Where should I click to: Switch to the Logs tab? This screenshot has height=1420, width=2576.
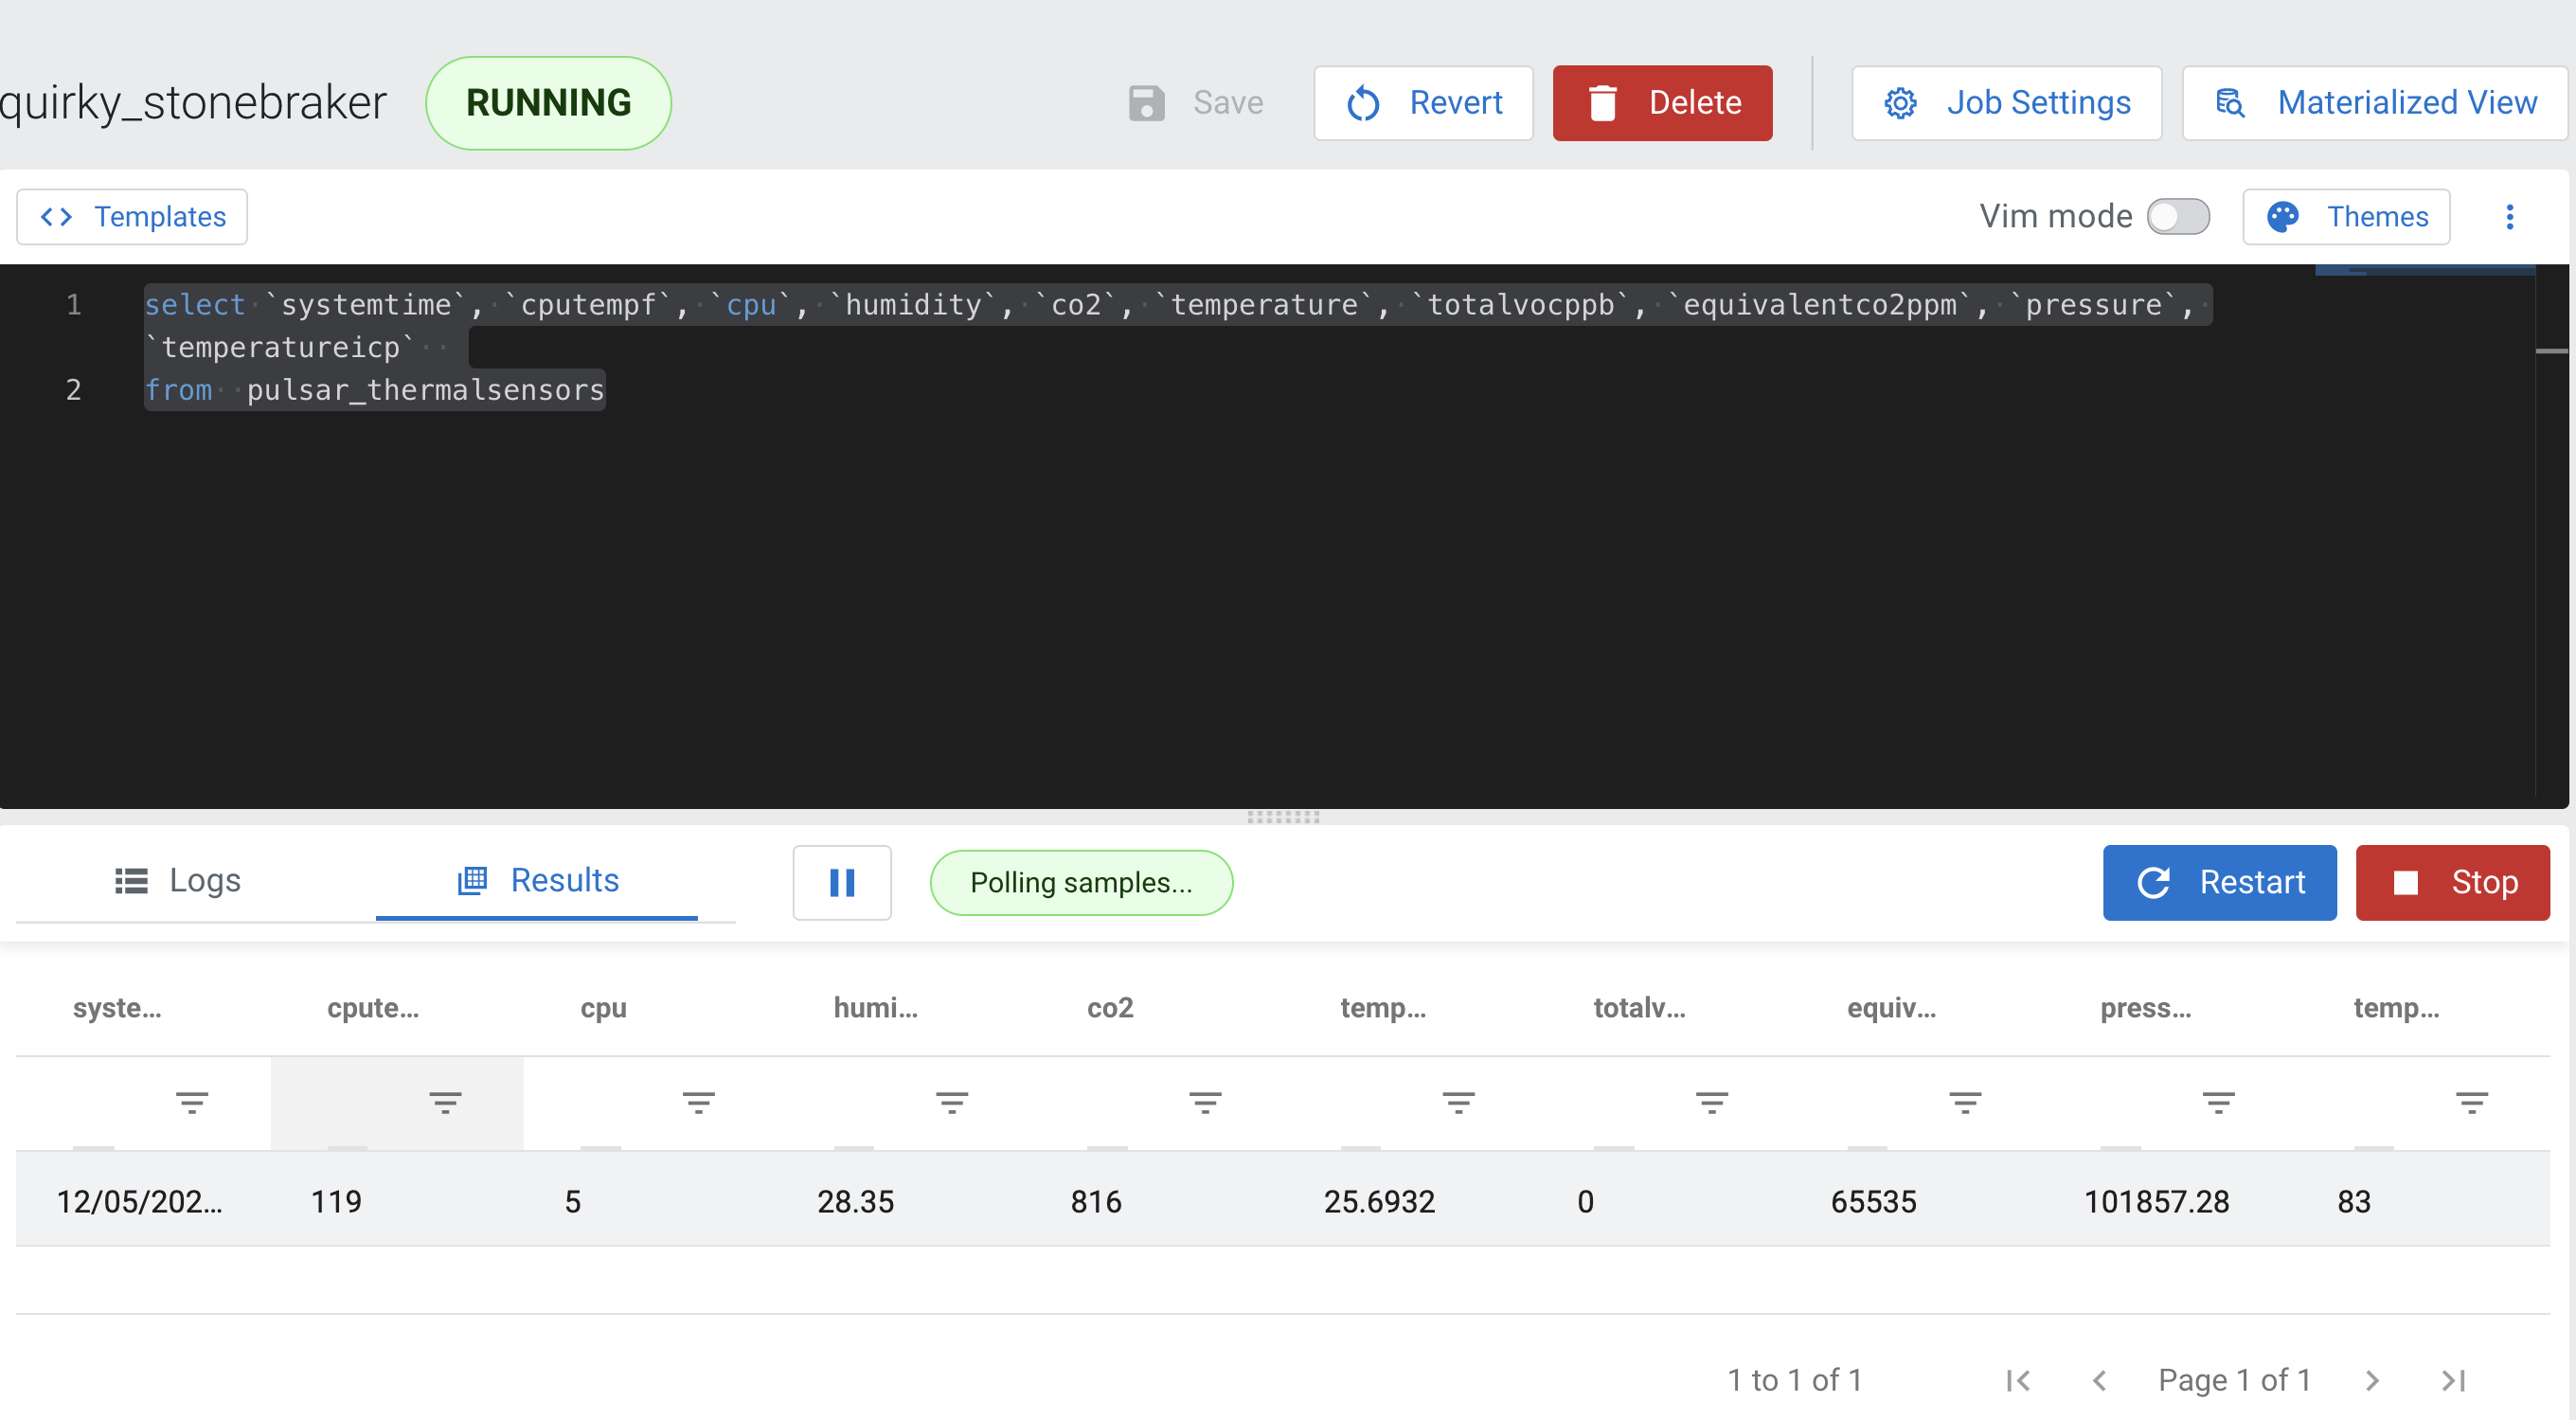pos(177,881)
